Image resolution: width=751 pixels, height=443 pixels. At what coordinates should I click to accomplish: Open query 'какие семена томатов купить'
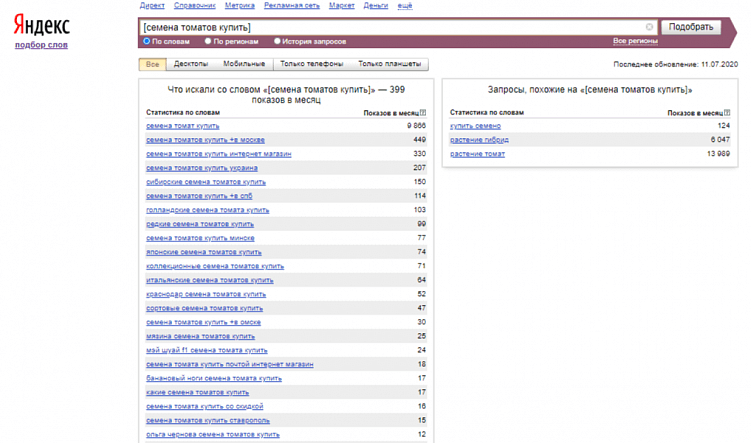[x=197, y=392]
